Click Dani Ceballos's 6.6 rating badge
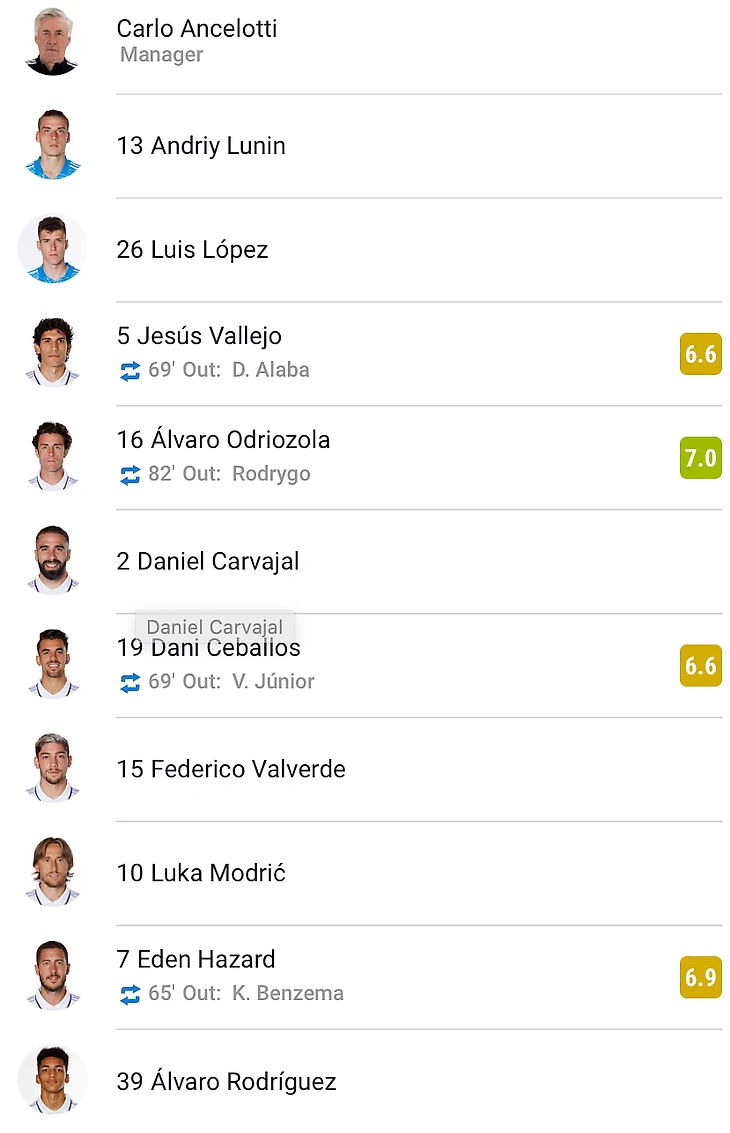Viewport: 730px width, 1133px height. tap(700, 666)
